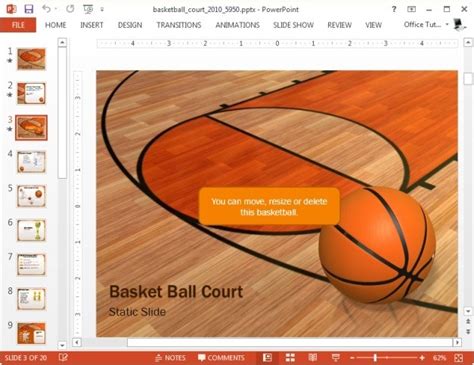Select slide 8 thumbnail

coord(31,299)
